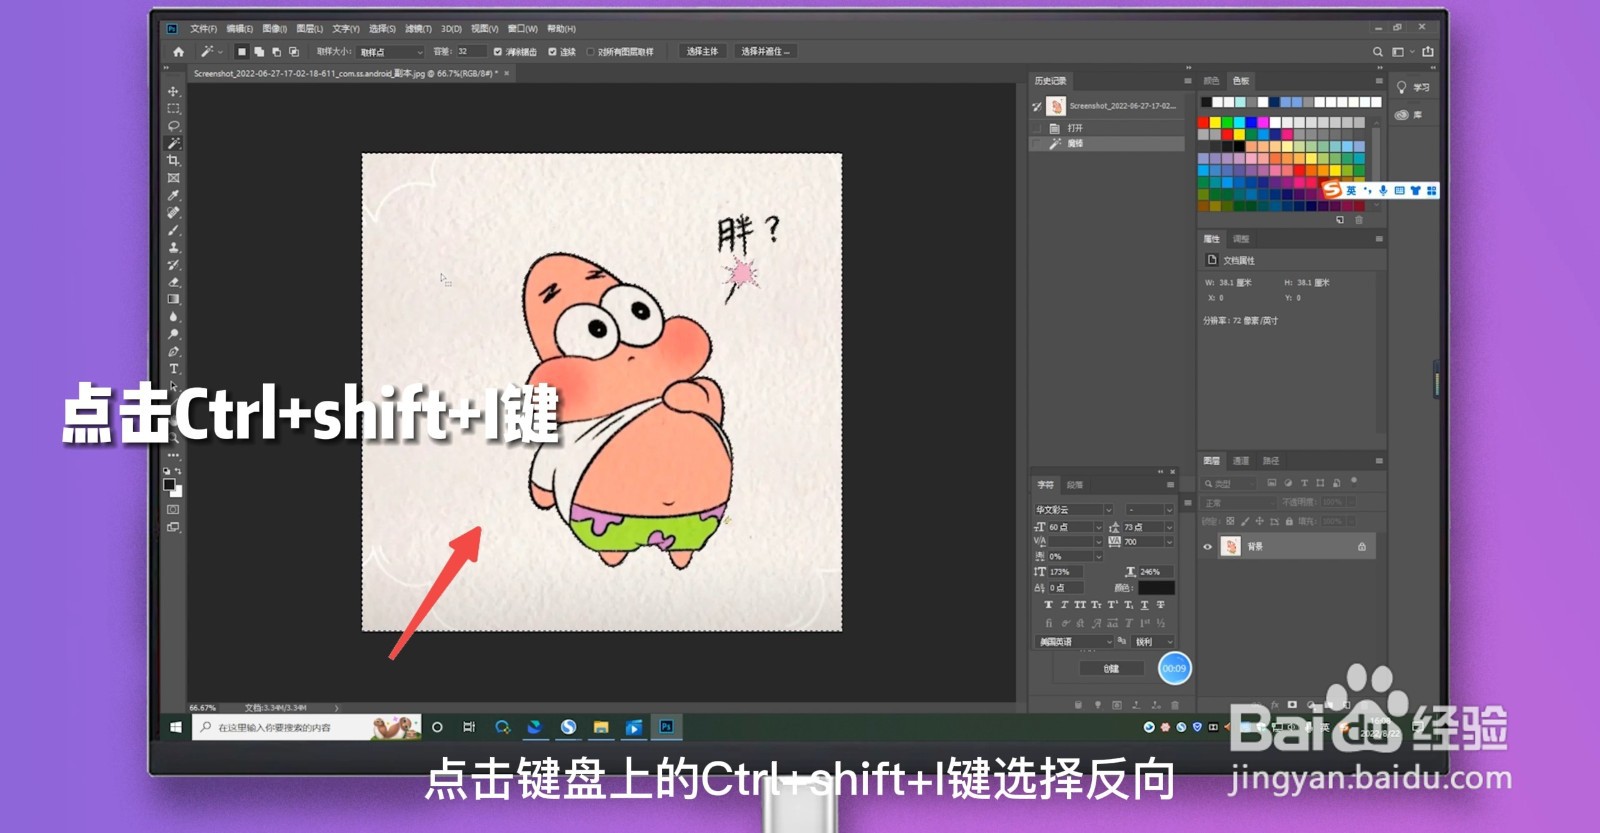The image size is (1600, 833).
Task: Select the Crop tool in toolbox
Action: [x=173, y=160]
